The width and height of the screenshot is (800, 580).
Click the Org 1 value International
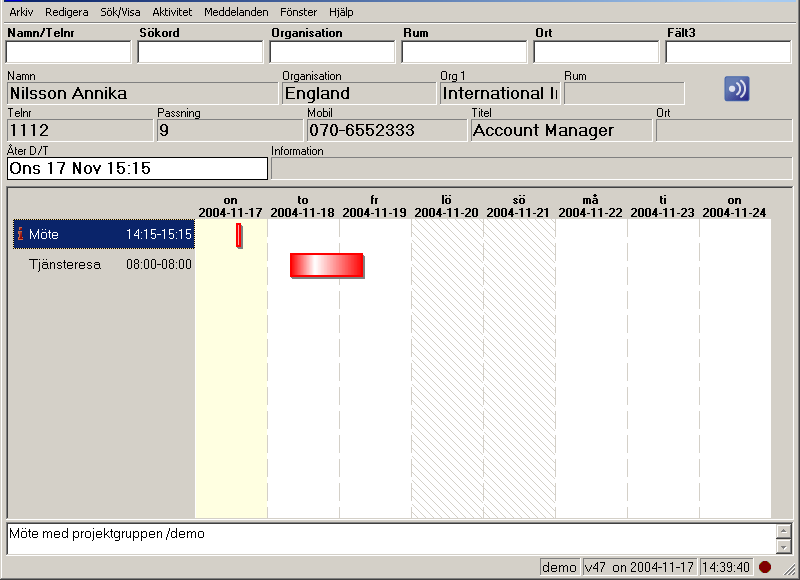tap(500, 93)
